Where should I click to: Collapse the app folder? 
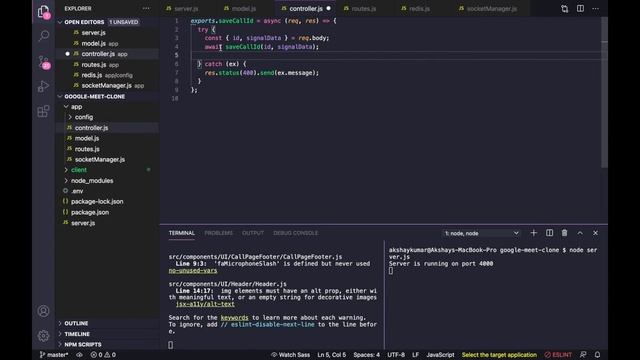(x=66, y=107)
